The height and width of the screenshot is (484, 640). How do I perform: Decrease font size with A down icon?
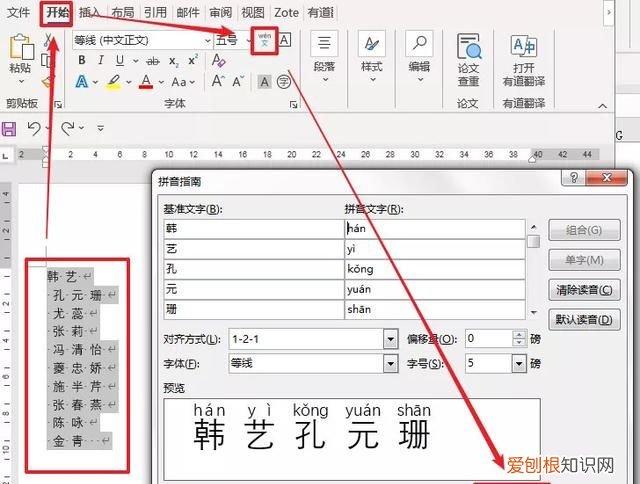coord(238,81)
